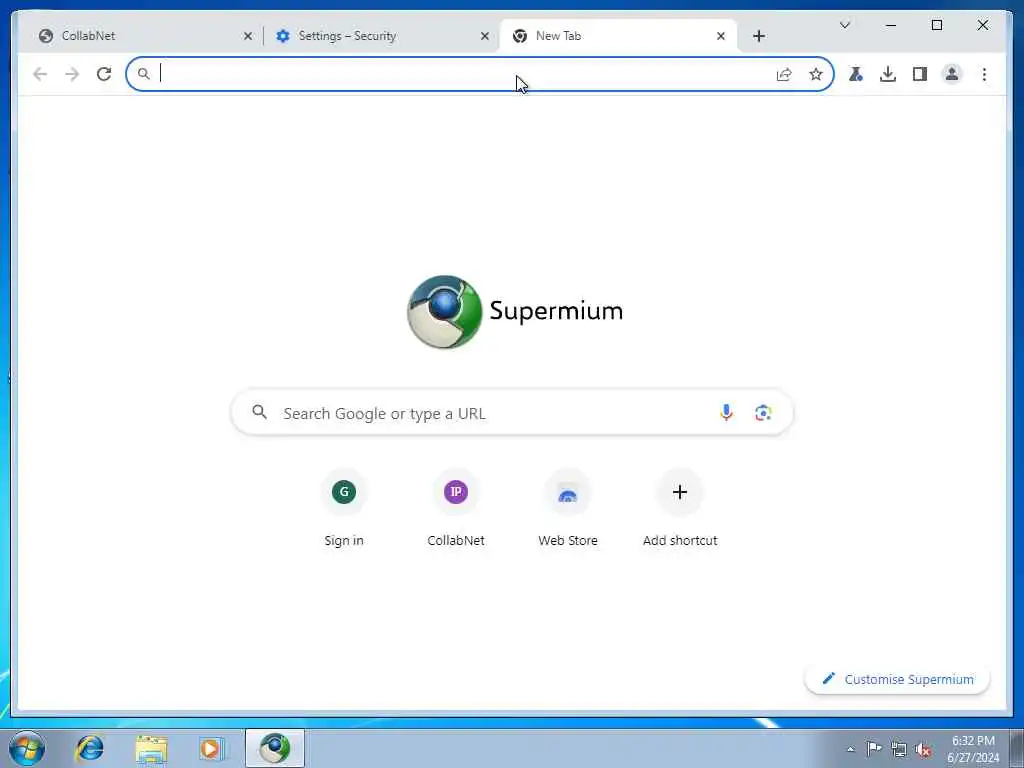1024x768 pixels.
Task: Maximize the Supermium window
Action: 936,25
